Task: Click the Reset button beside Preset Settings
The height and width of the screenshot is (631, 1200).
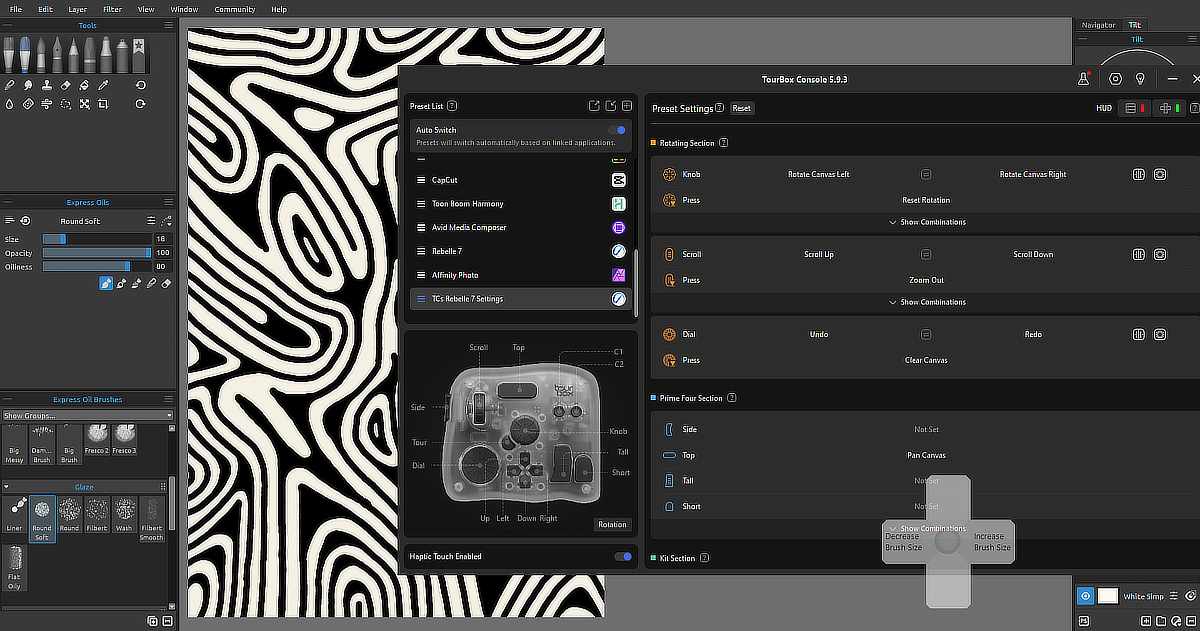Action: 741,108
